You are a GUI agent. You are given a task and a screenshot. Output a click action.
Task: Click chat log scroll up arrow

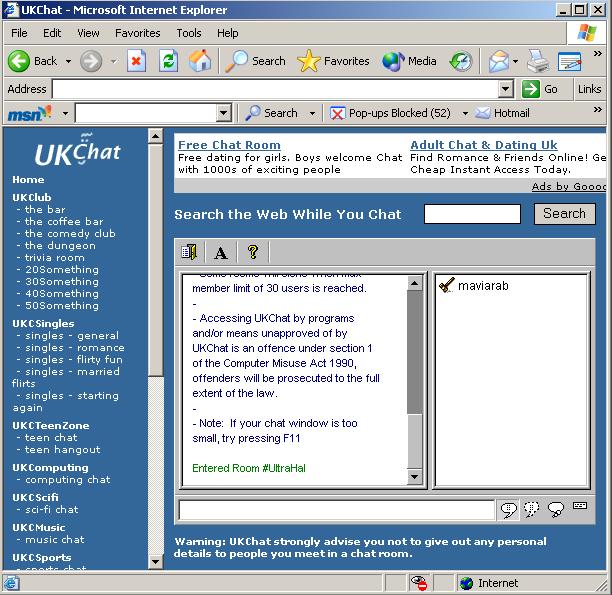(x=415, y=283)
